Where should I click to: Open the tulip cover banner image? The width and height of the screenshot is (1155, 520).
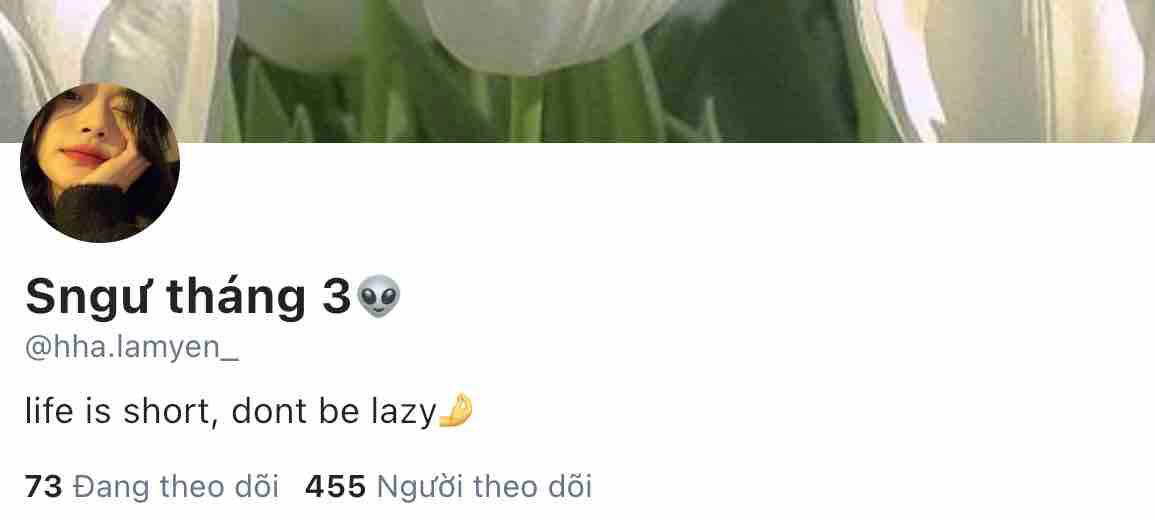[578, 71]
